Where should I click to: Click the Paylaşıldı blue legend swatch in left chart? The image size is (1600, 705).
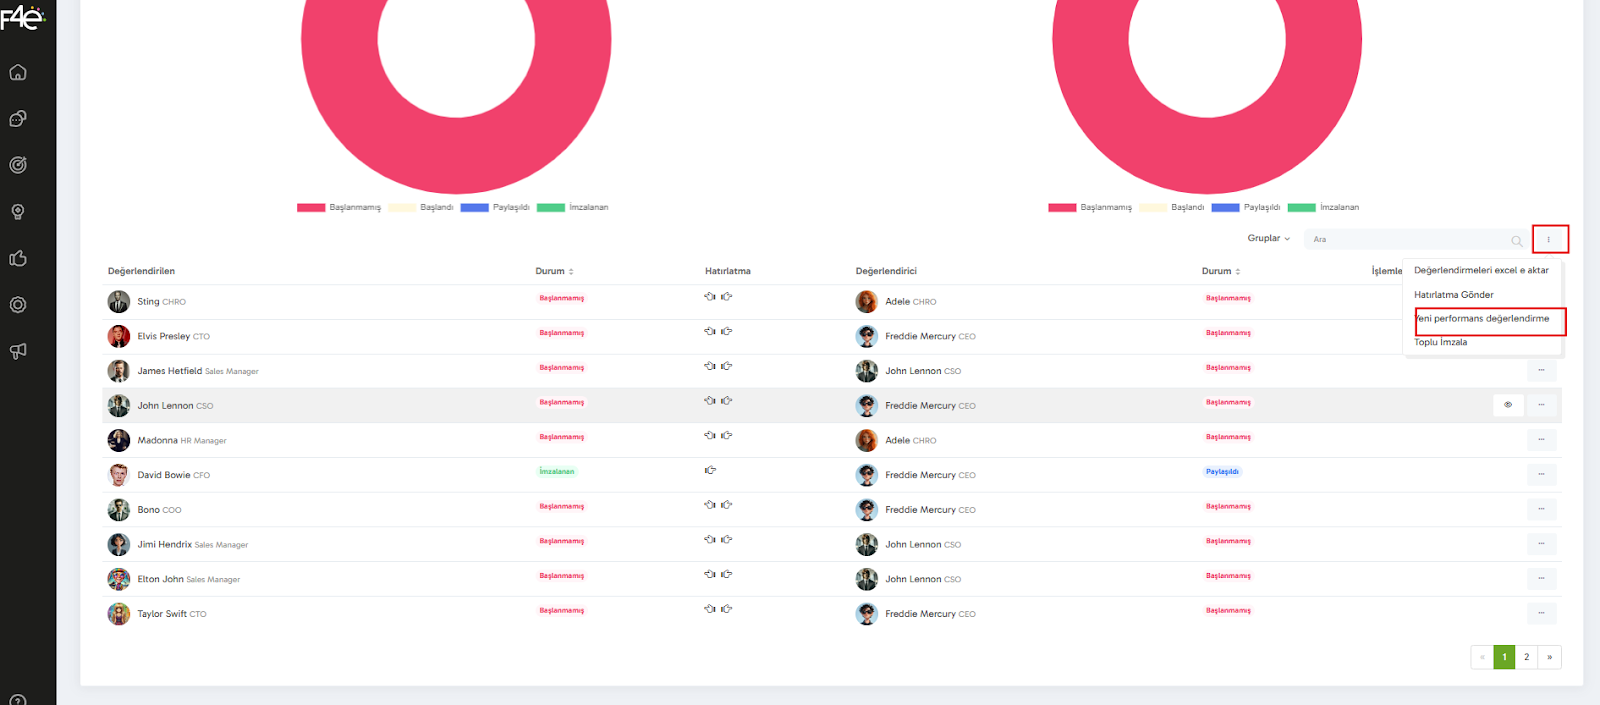[474, 208]
